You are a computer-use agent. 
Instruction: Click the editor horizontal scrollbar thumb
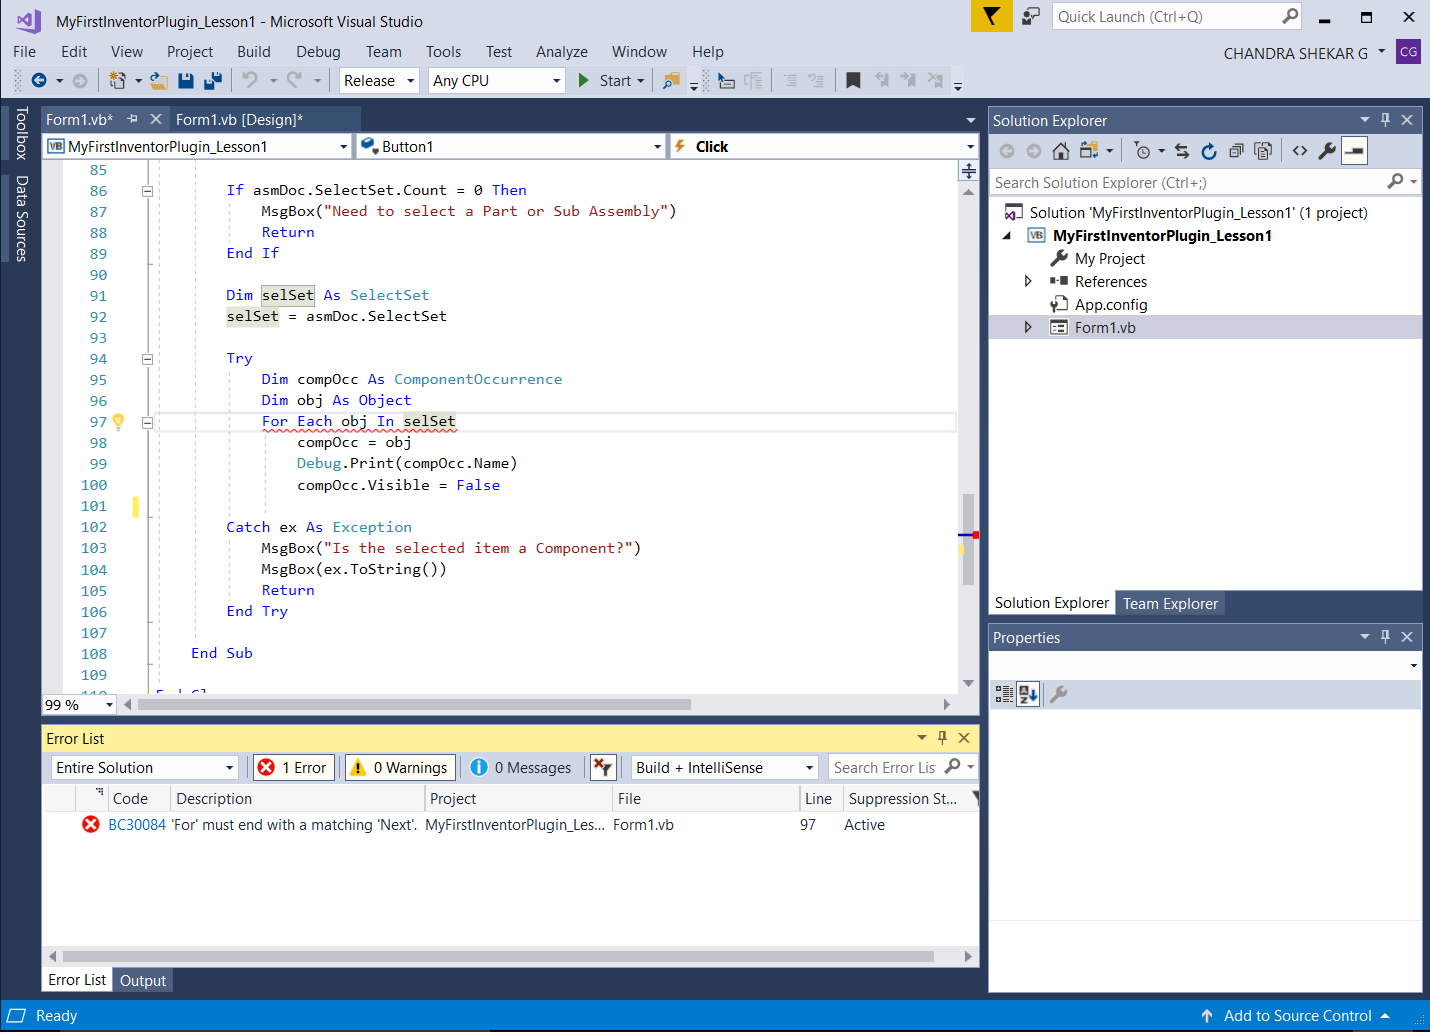(x=414, y=705)
